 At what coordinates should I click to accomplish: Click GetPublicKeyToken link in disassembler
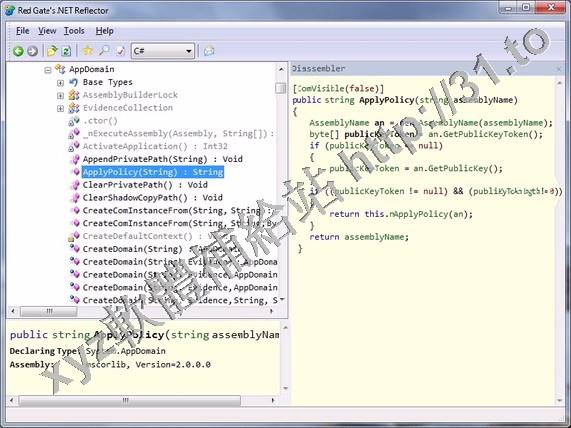487,134
